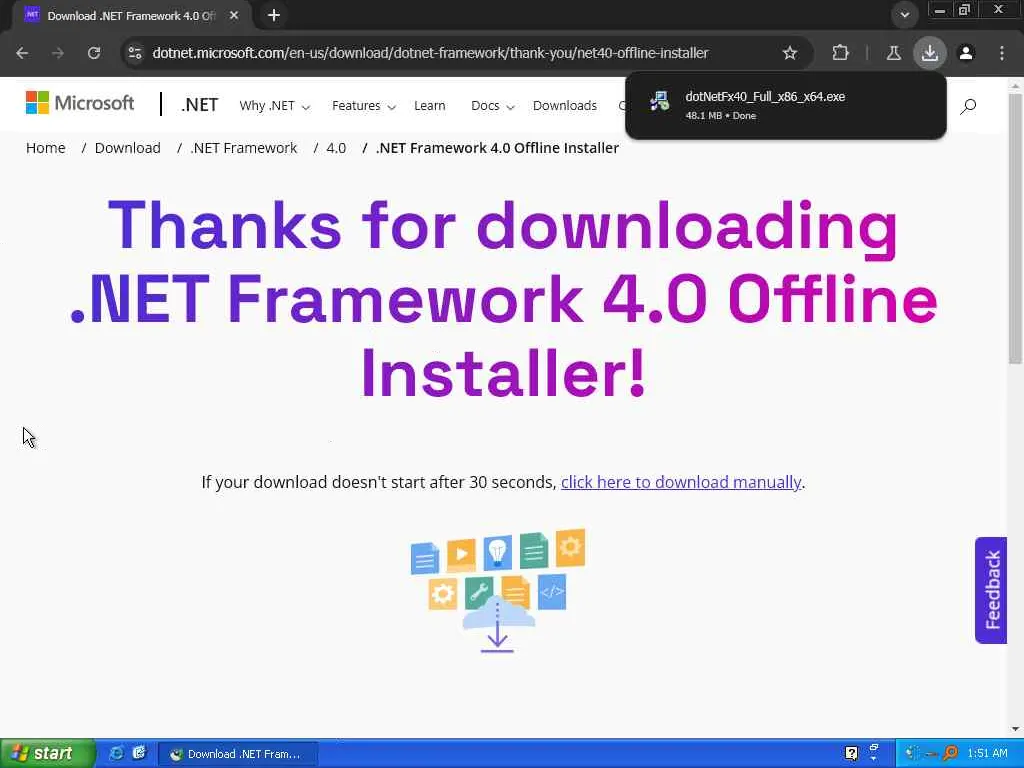
Task: Select the Download .NET Framework 4.0 tab
Action: click(131, 16)
